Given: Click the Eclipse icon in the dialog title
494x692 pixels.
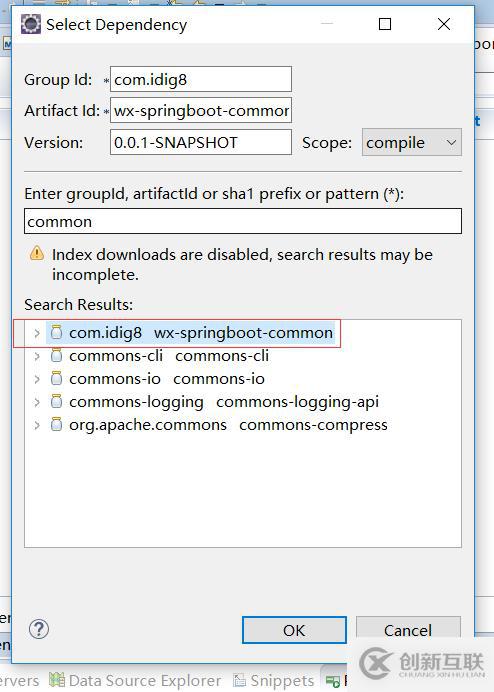Looking at the screenshot, I should pyautogui.click(x=30, y=24).
